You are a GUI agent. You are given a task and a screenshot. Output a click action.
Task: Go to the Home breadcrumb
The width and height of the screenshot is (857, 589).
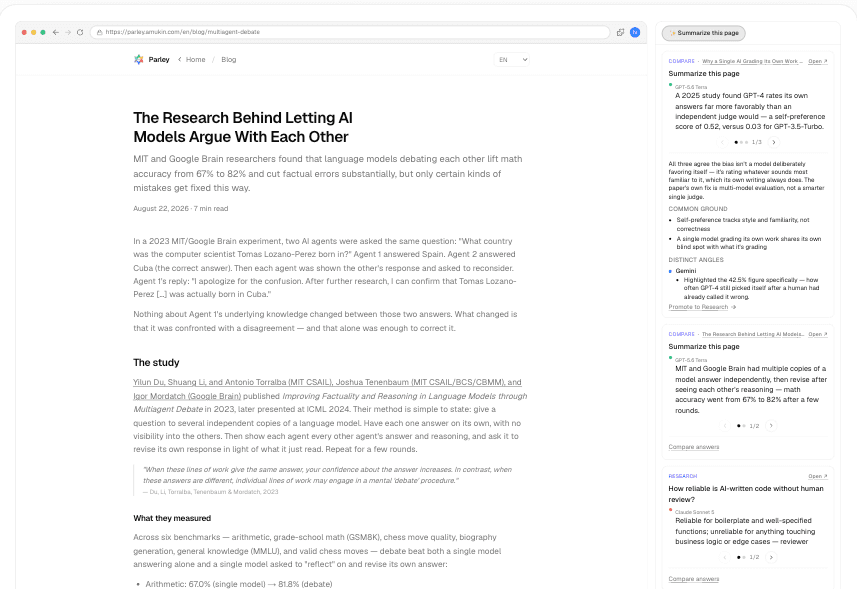196,60
